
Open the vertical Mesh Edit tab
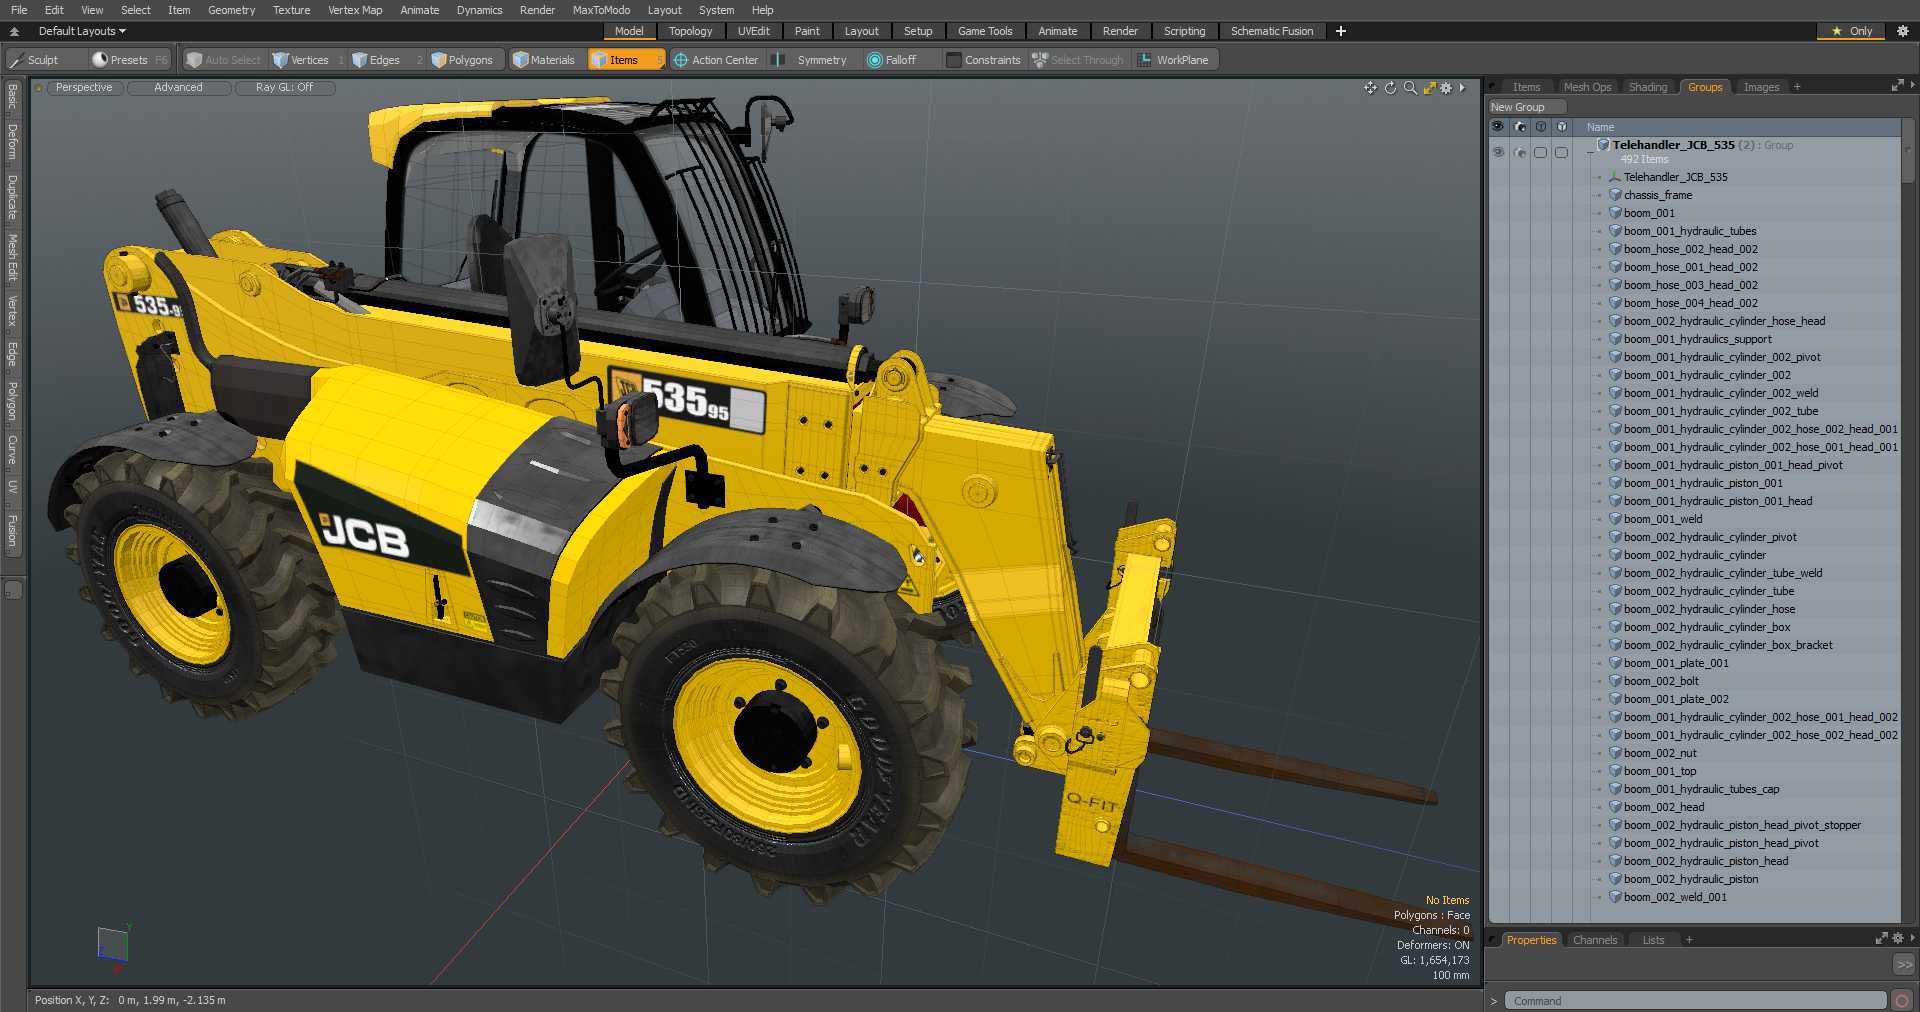[13, 257]
